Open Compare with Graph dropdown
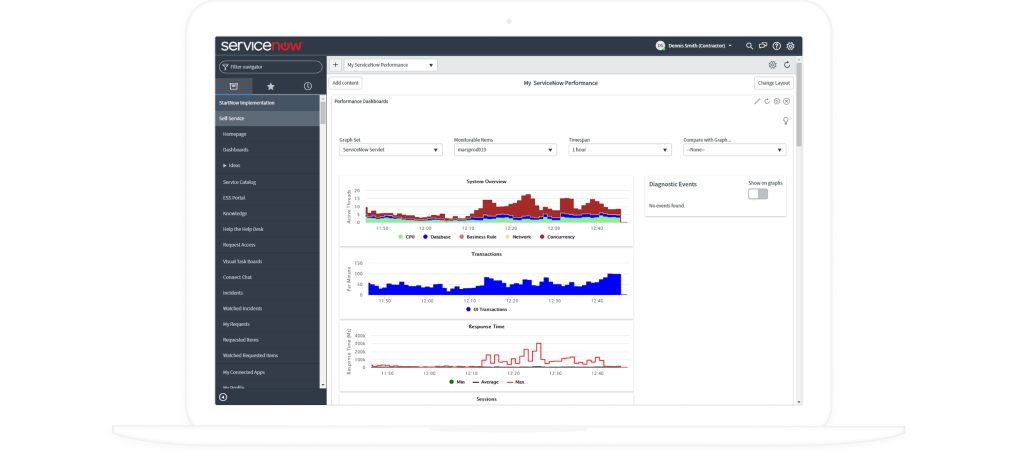1018x450 pixels. (734, 150)
